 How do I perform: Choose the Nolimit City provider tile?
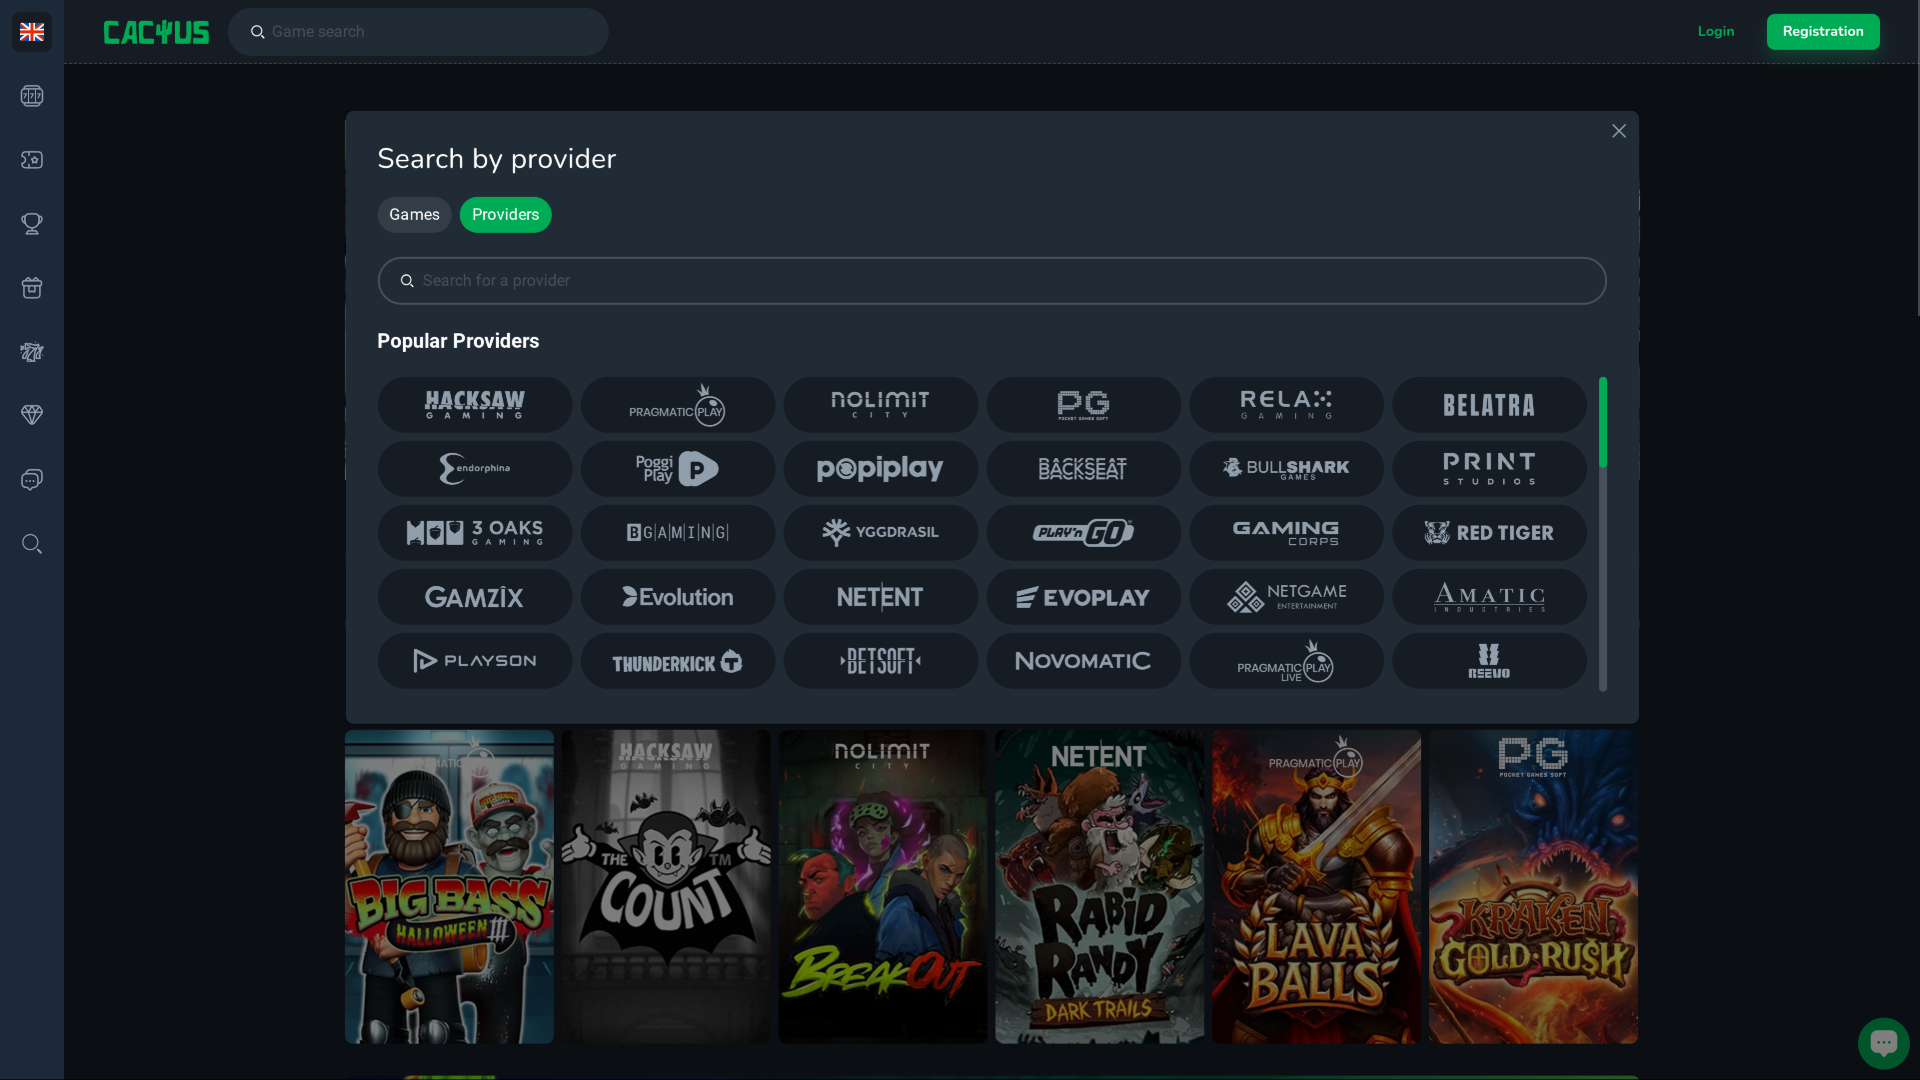pos(880,405)
